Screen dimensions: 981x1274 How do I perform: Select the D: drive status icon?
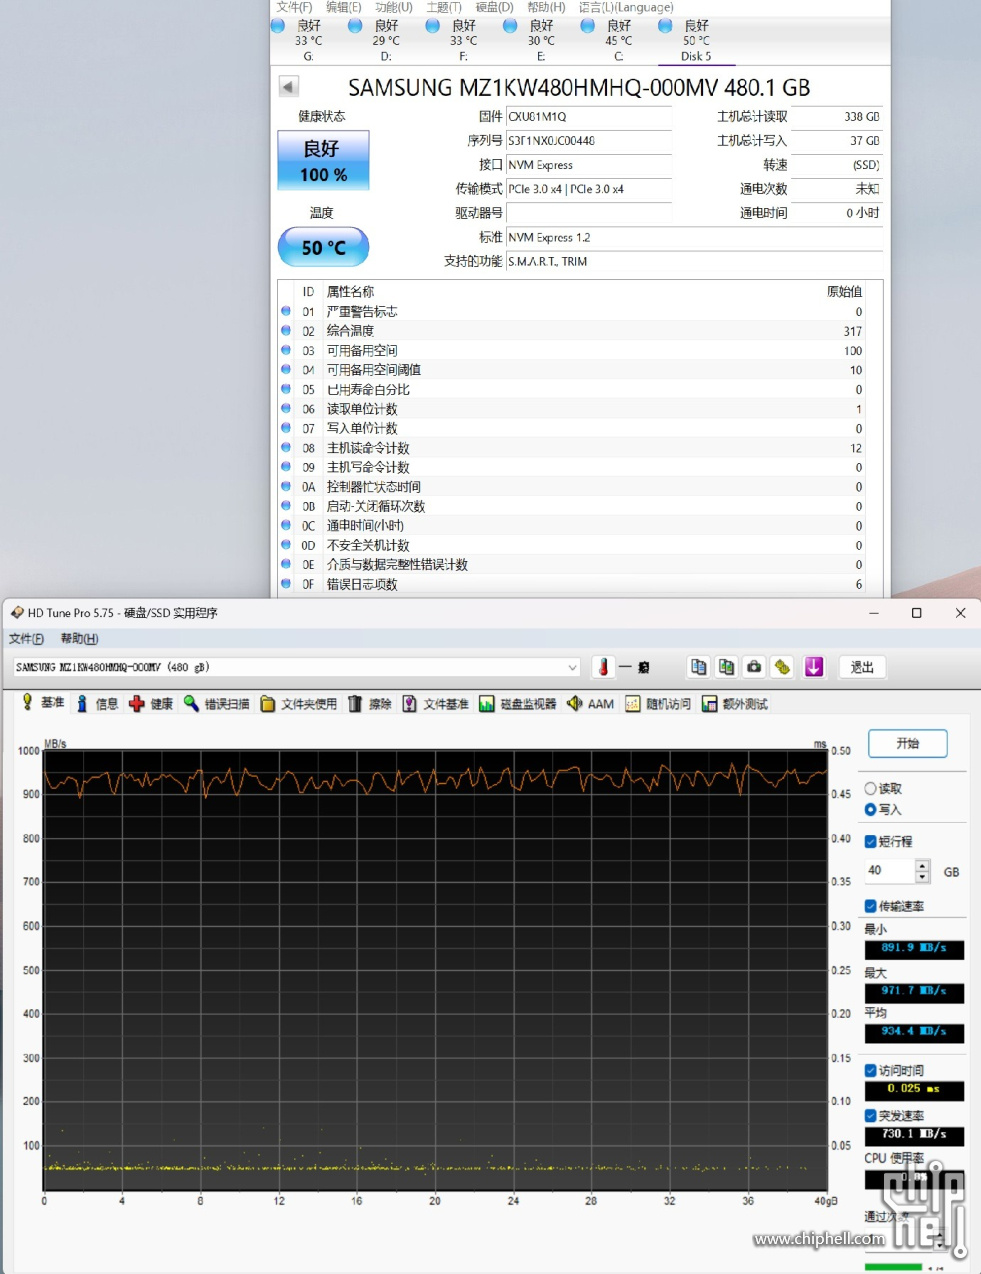point(355,26)
